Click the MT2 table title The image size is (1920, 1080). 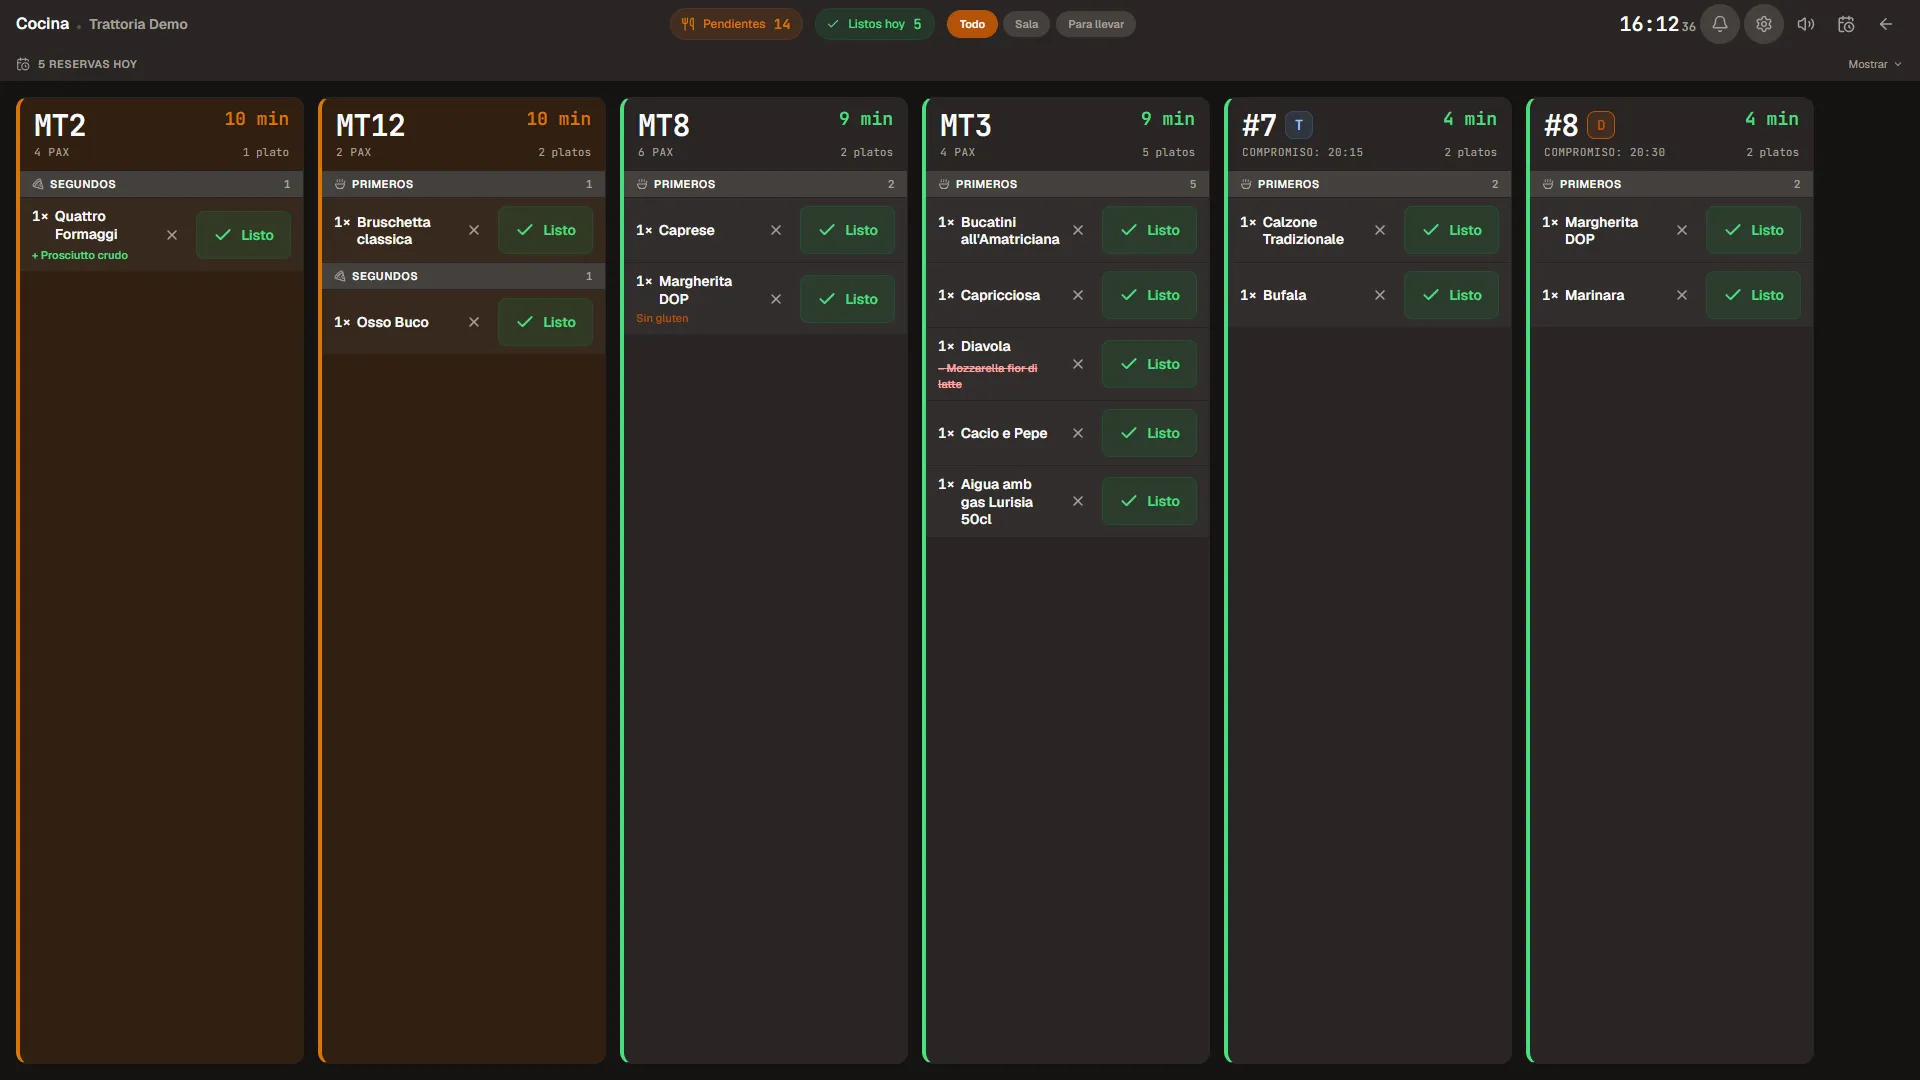coord(60,126)
